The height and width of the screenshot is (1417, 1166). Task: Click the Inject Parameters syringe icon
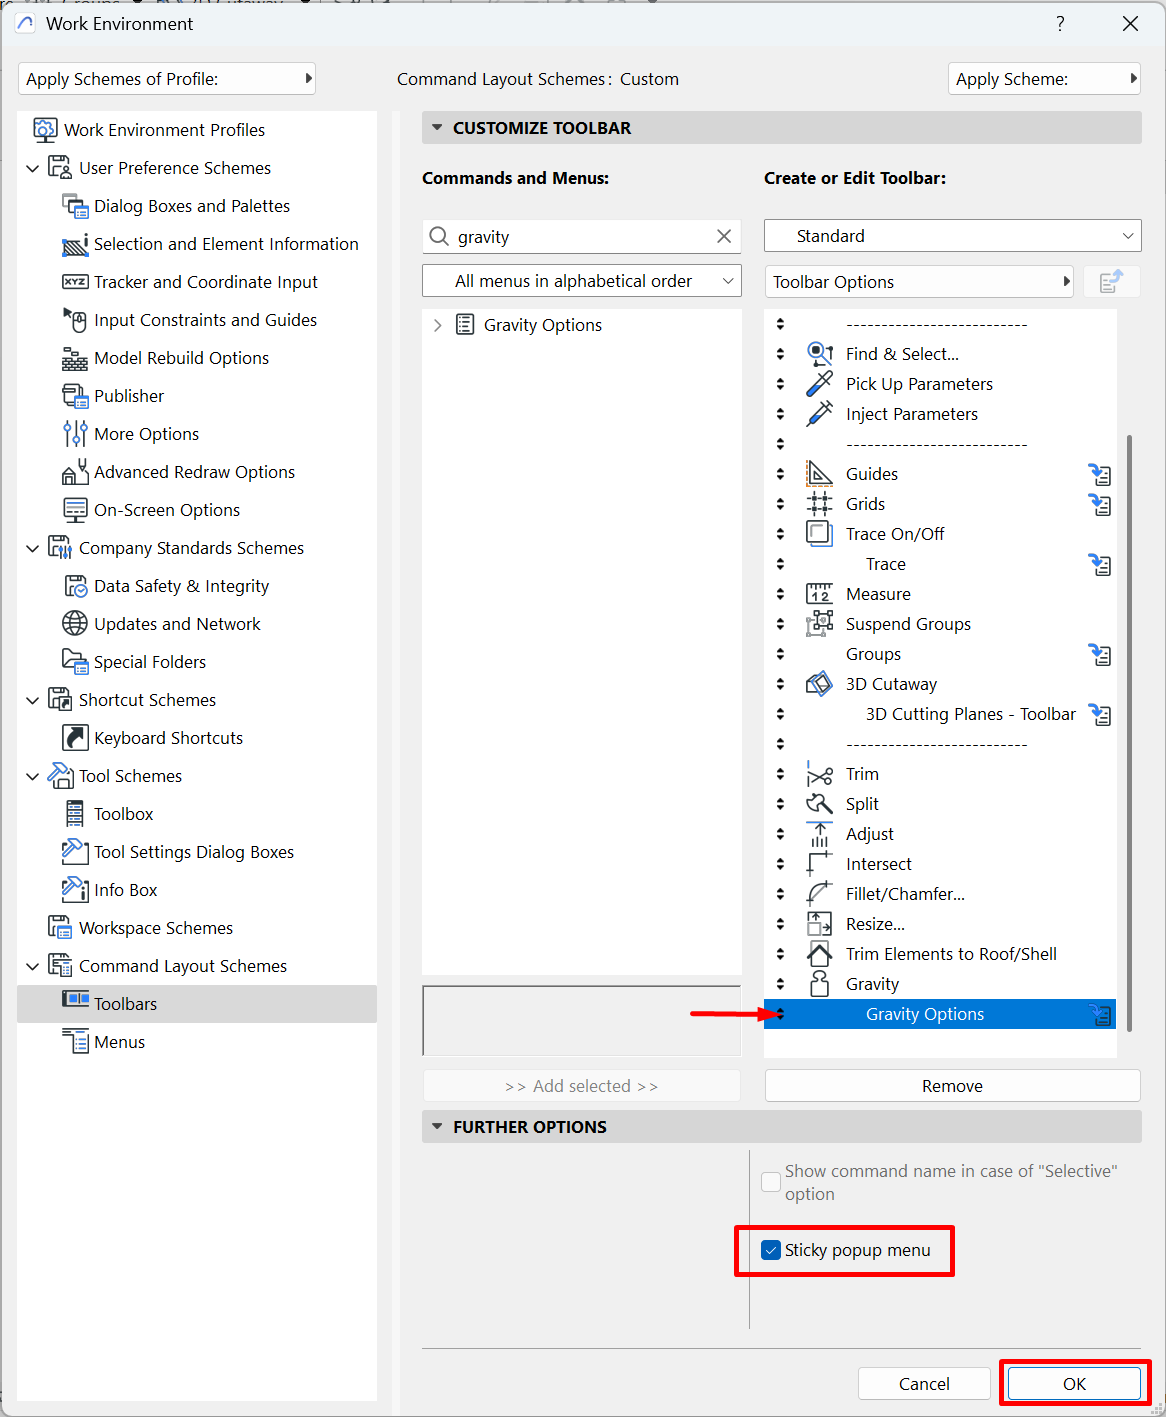click(819, 414)
